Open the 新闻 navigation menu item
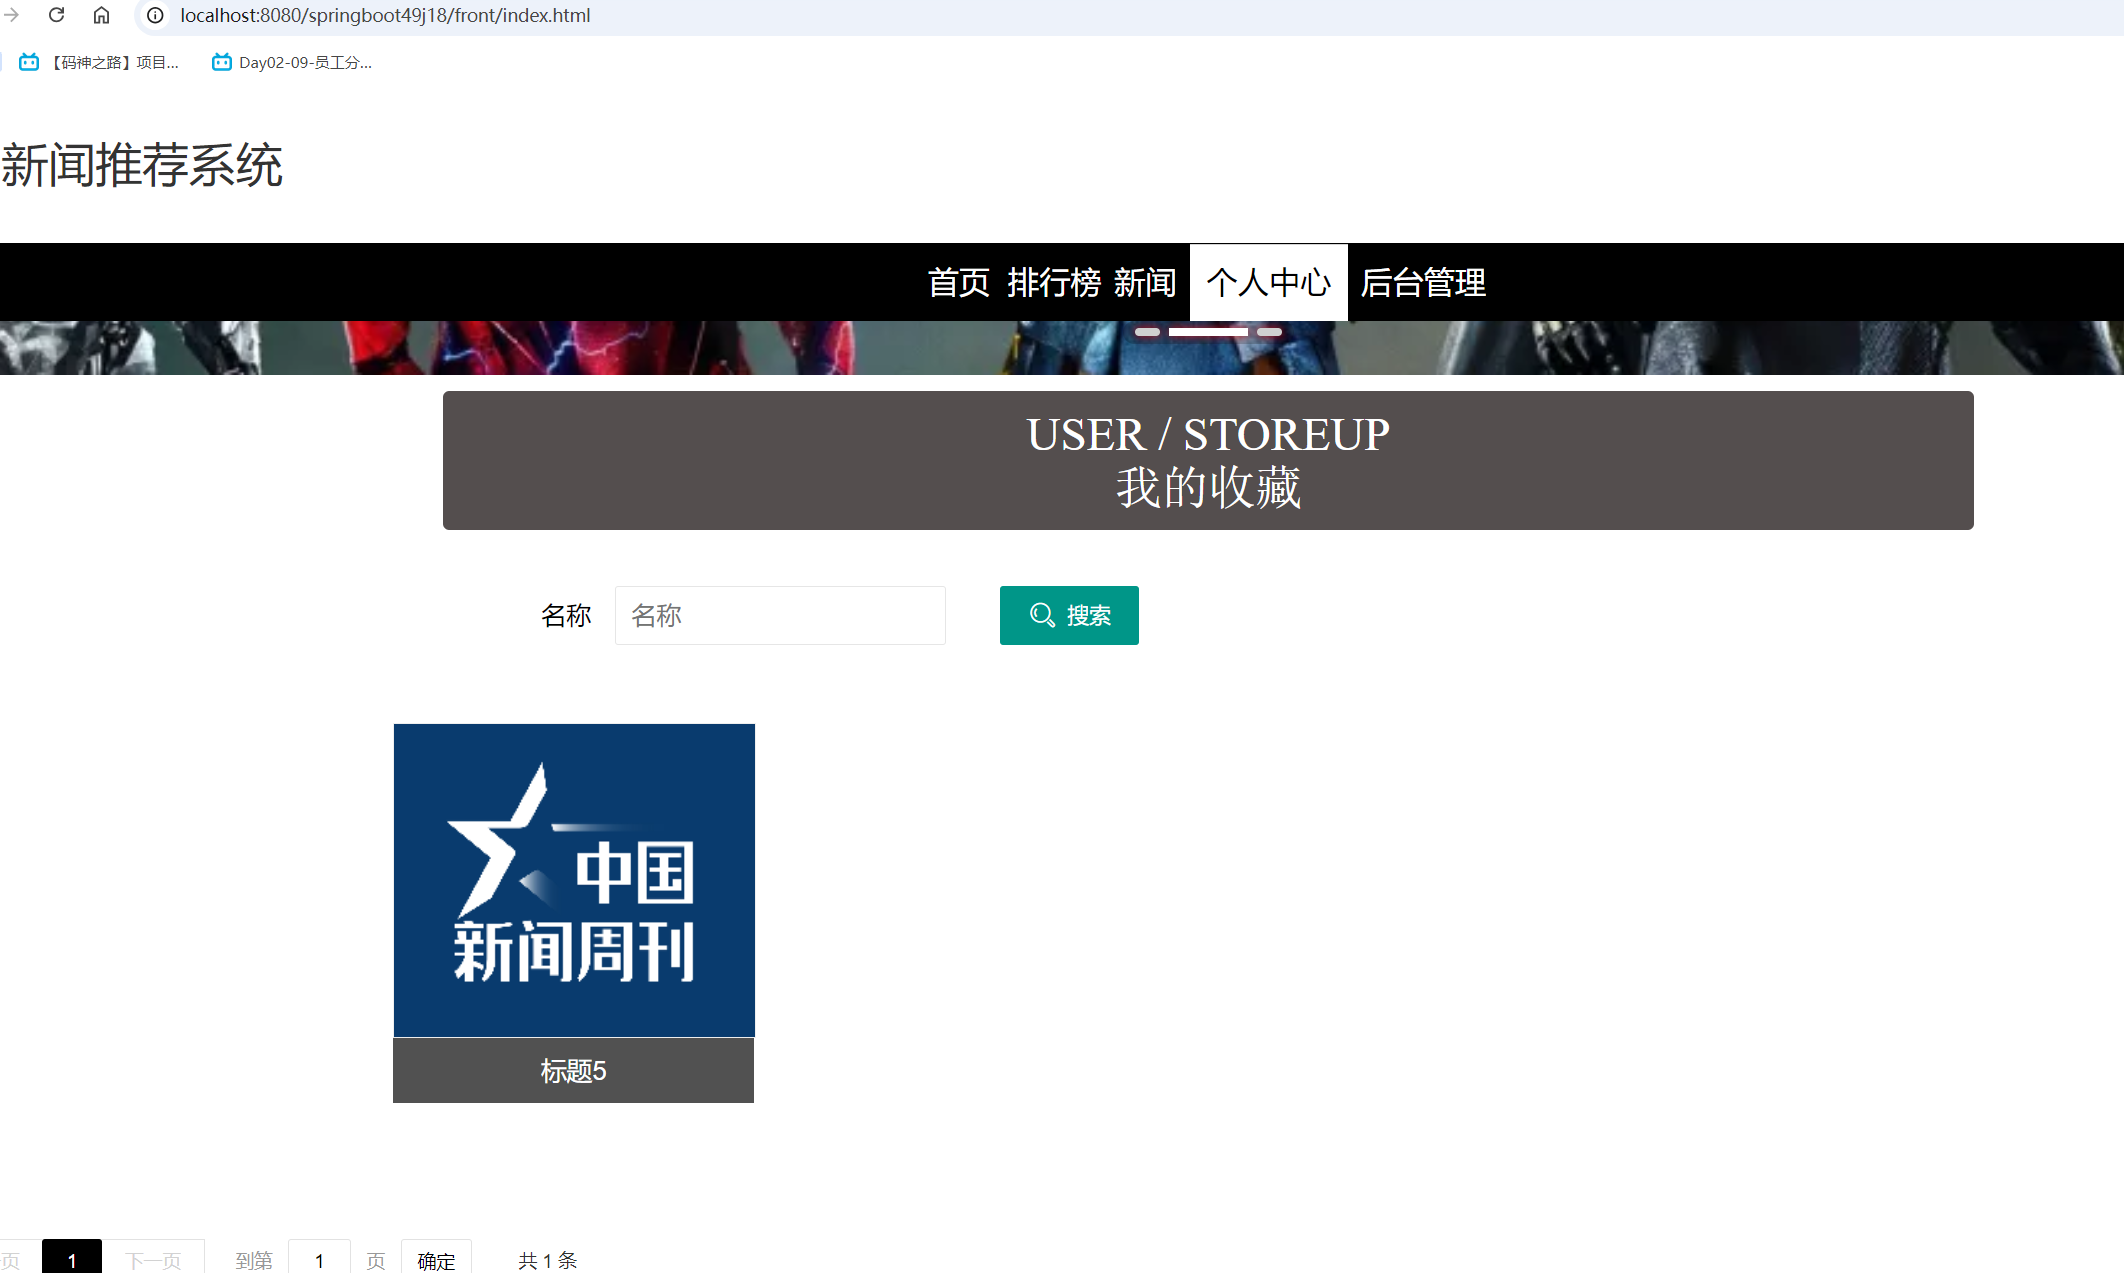This screenshot has width=2124, height=1273. (1145, 283)
